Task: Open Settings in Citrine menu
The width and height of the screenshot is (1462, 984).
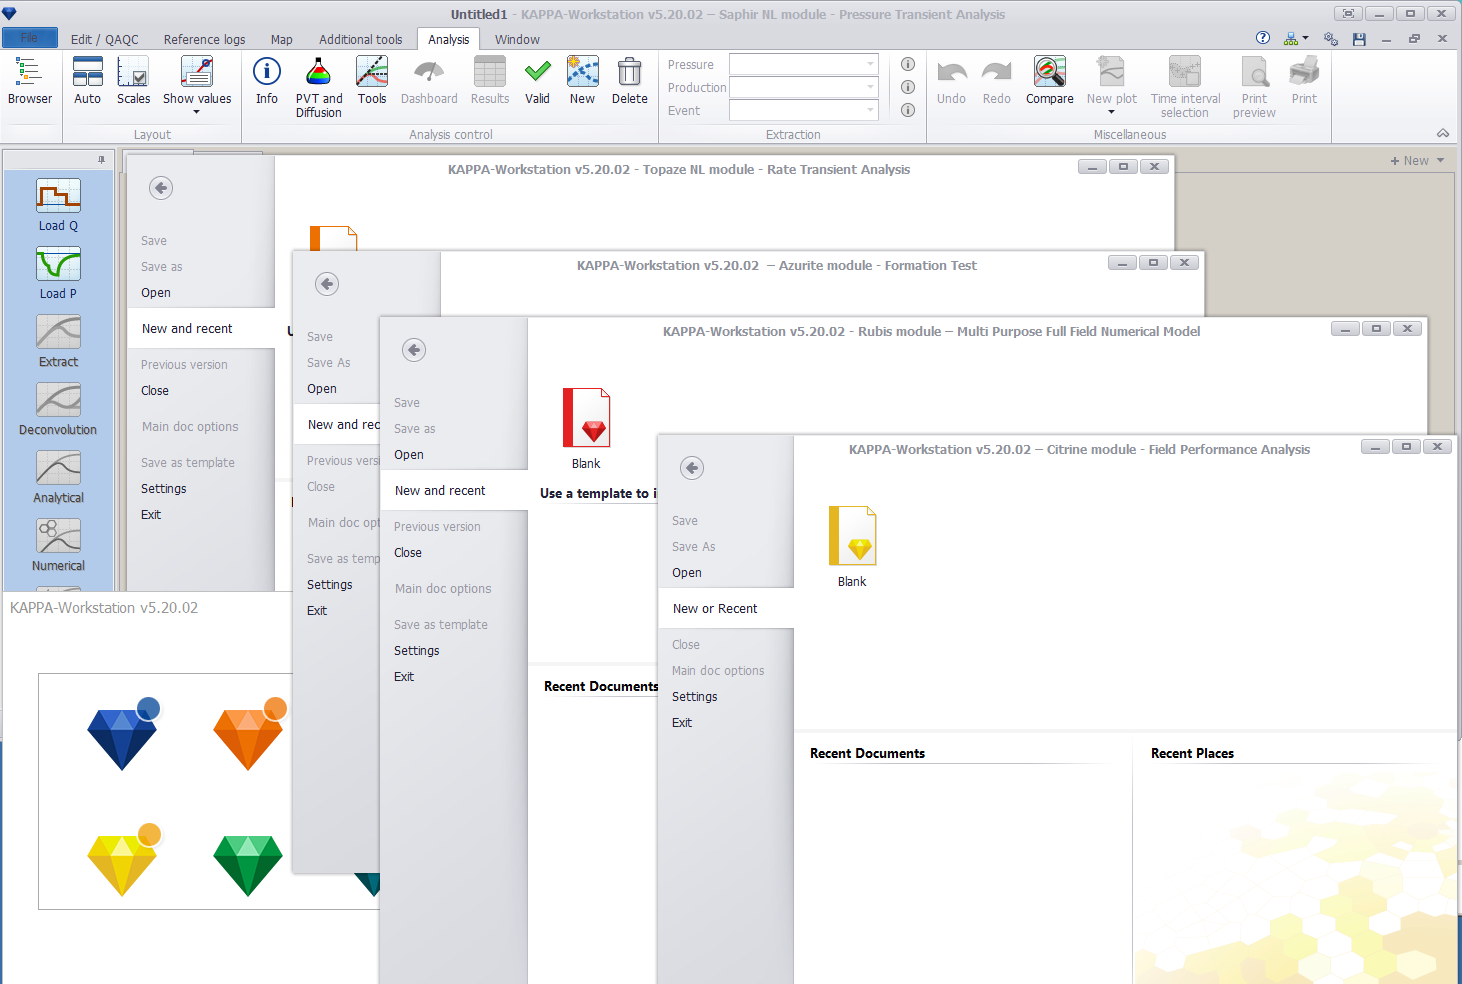Action: tap(695, 697)
